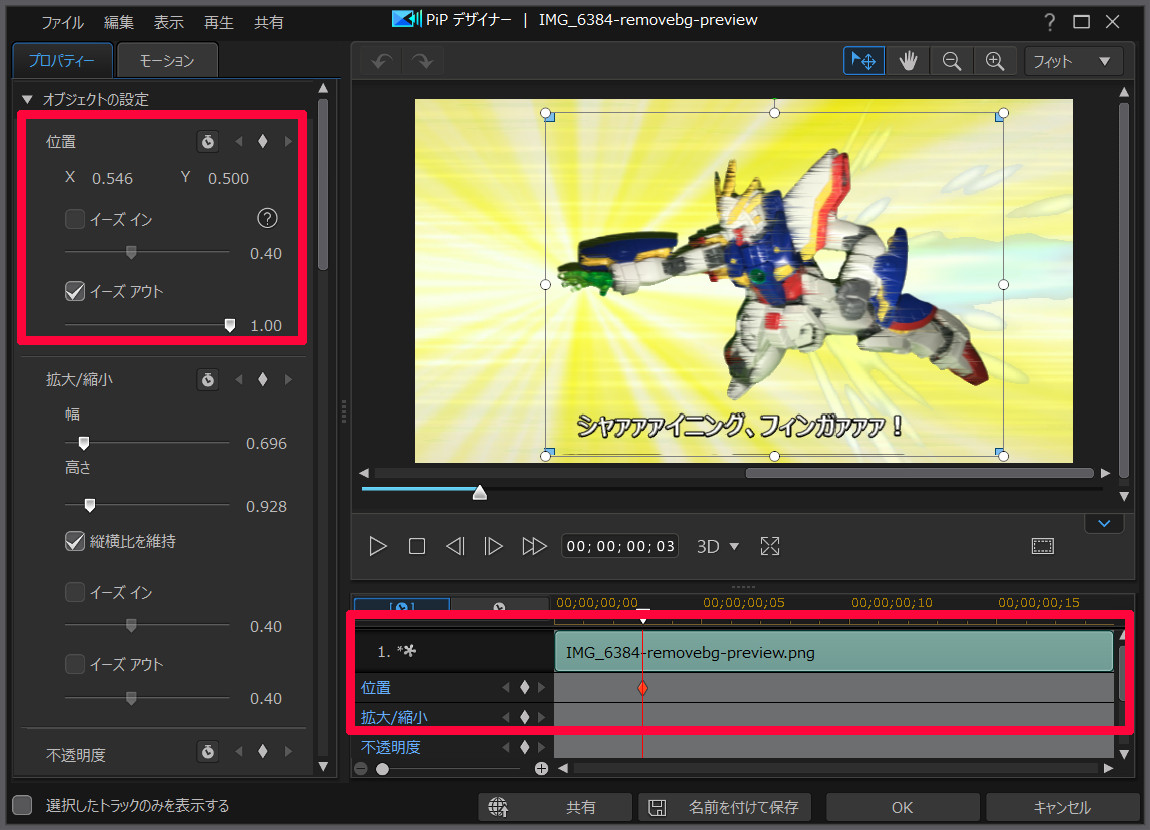Click the キャンセル button

tap(1062, 807)
